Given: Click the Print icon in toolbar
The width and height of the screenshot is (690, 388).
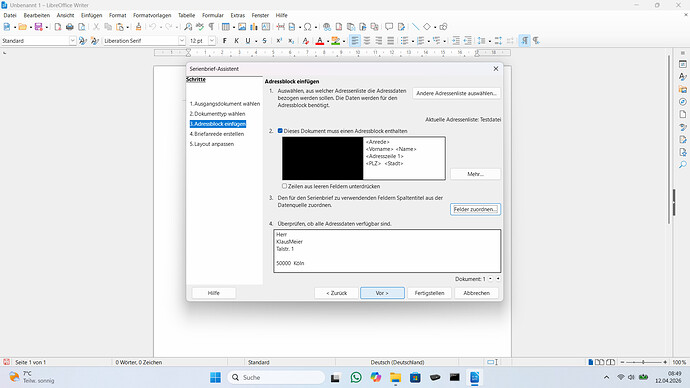Looking at the screenshot, I should pos(70,27).
